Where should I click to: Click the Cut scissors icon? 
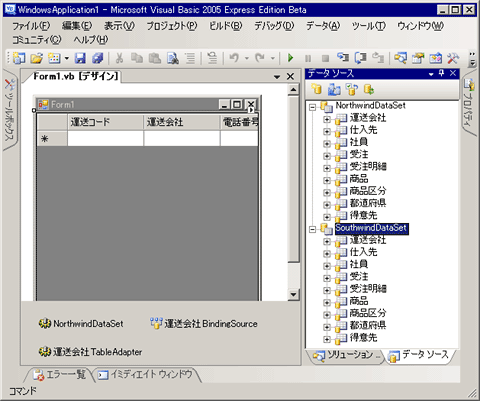[119, 58]
